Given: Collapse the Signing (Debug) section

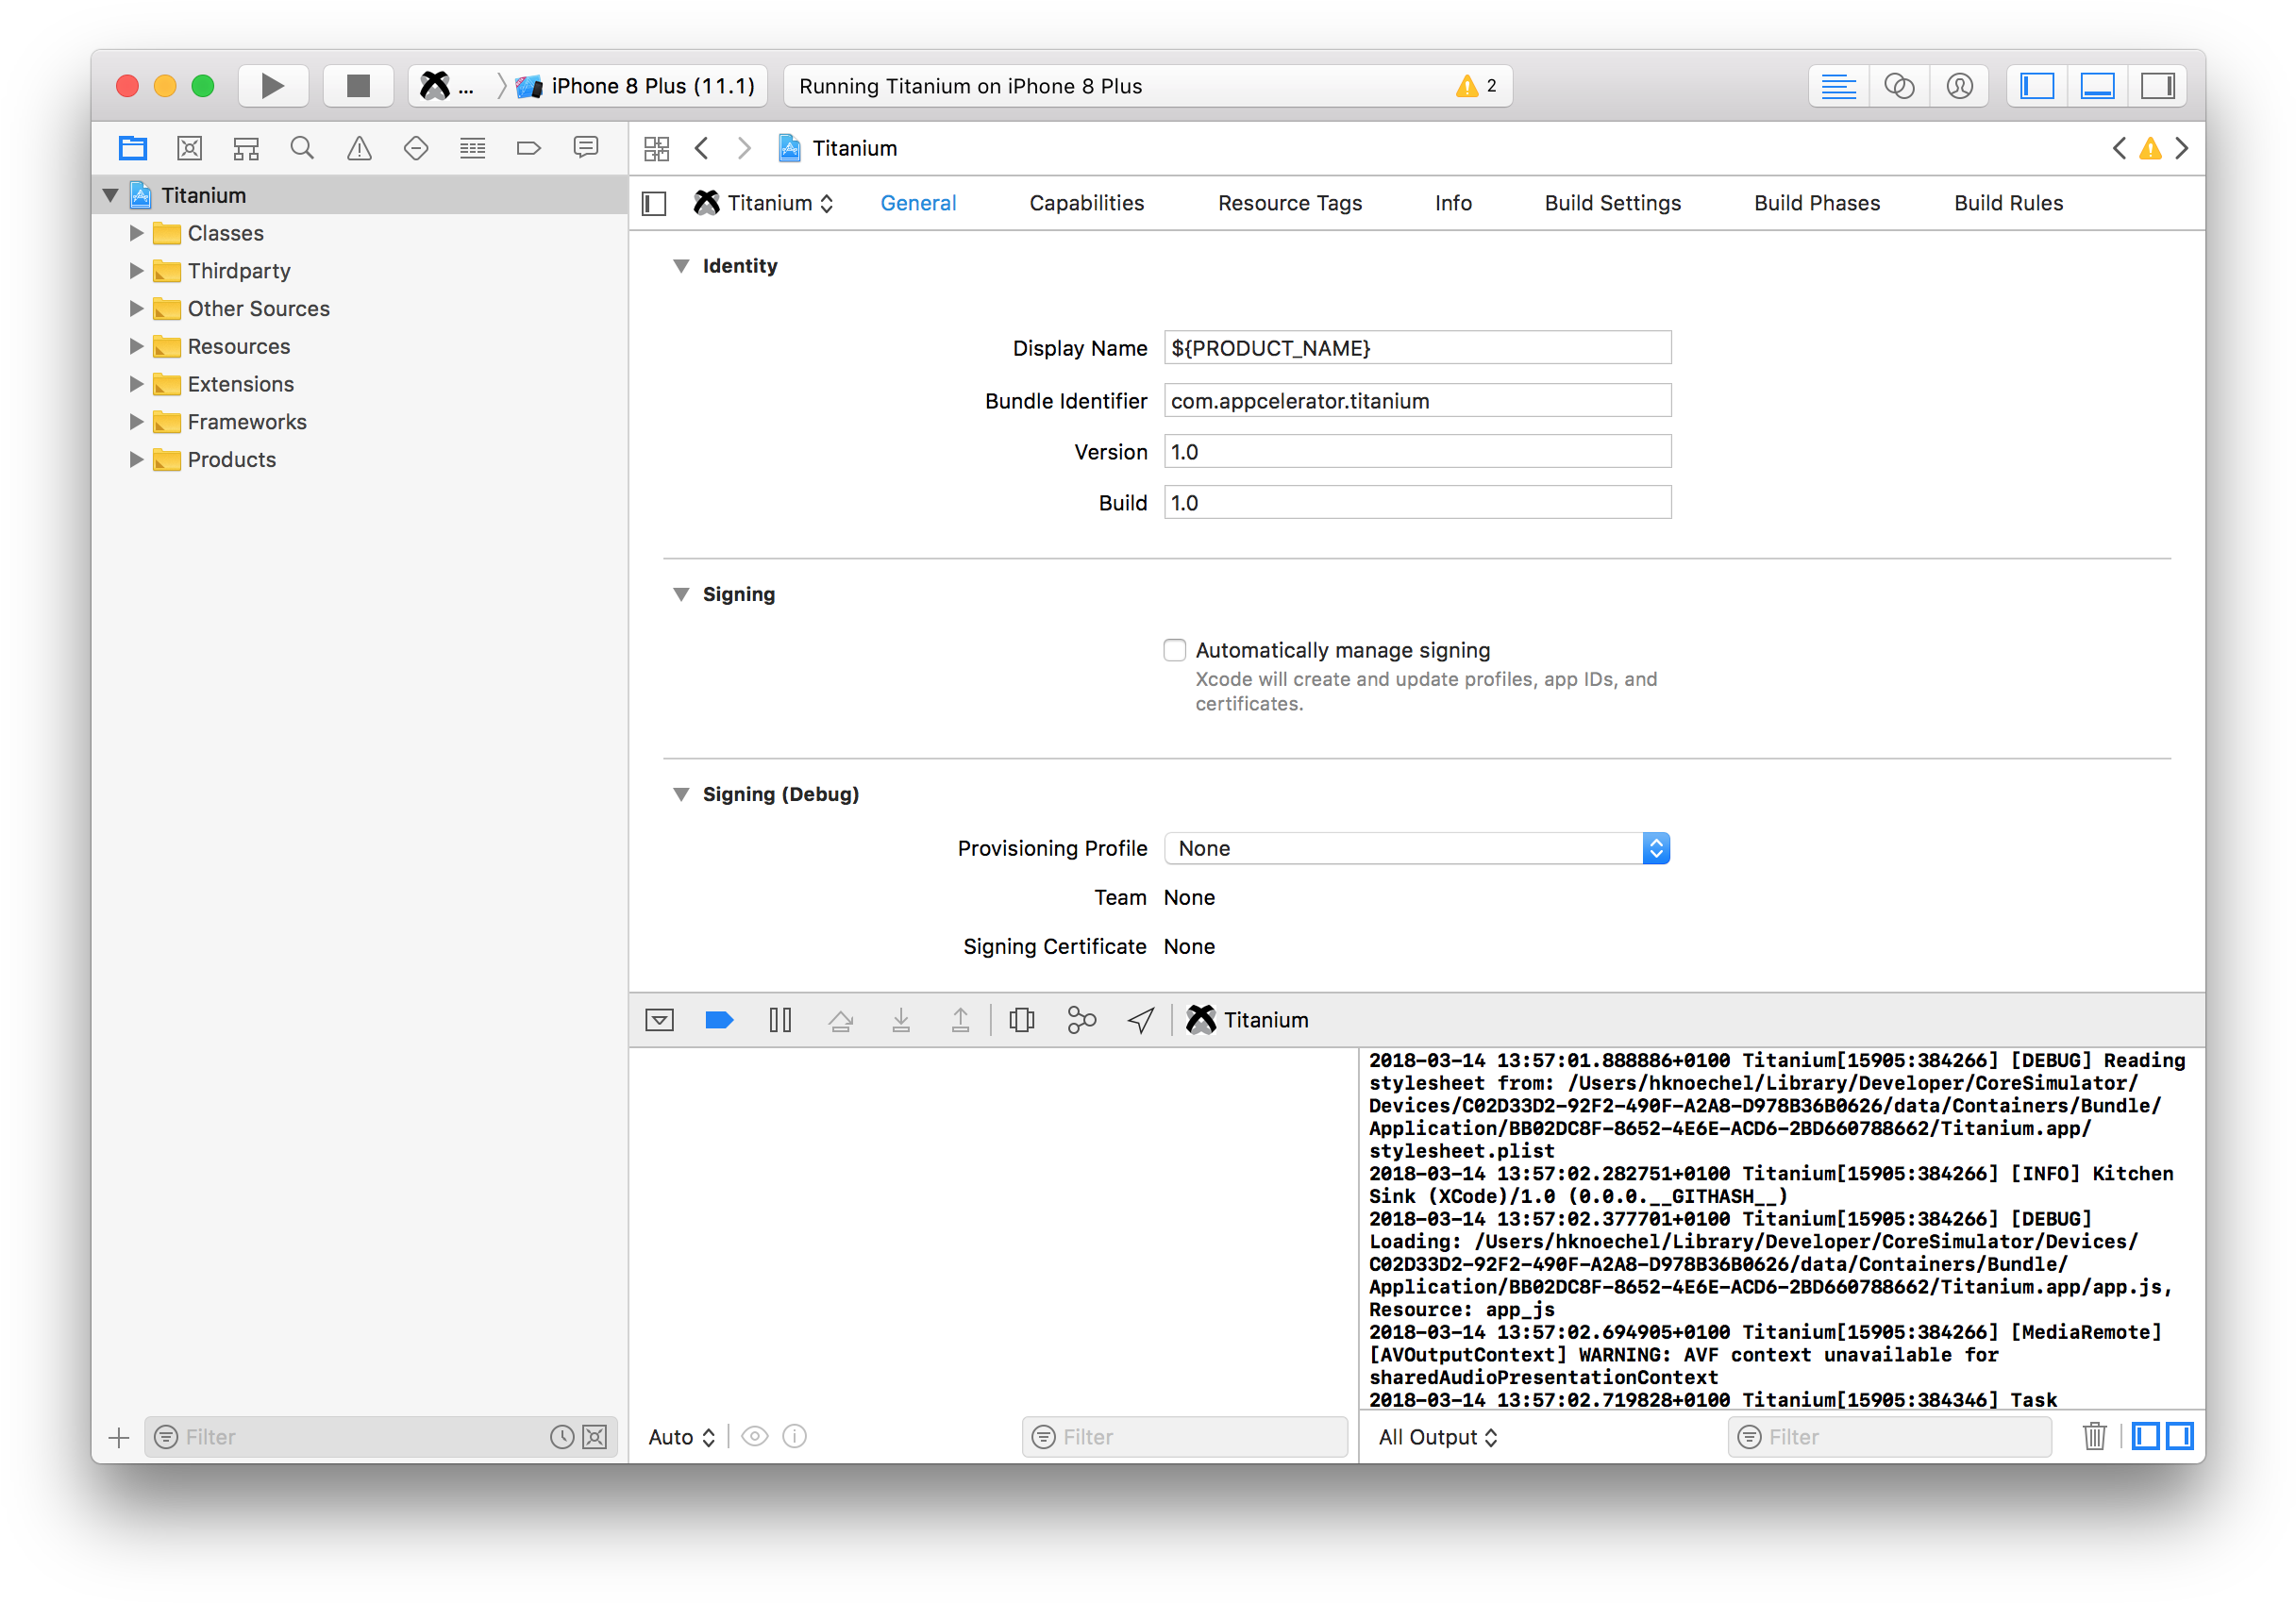Looking at the screenshot, I should [681, 794].
